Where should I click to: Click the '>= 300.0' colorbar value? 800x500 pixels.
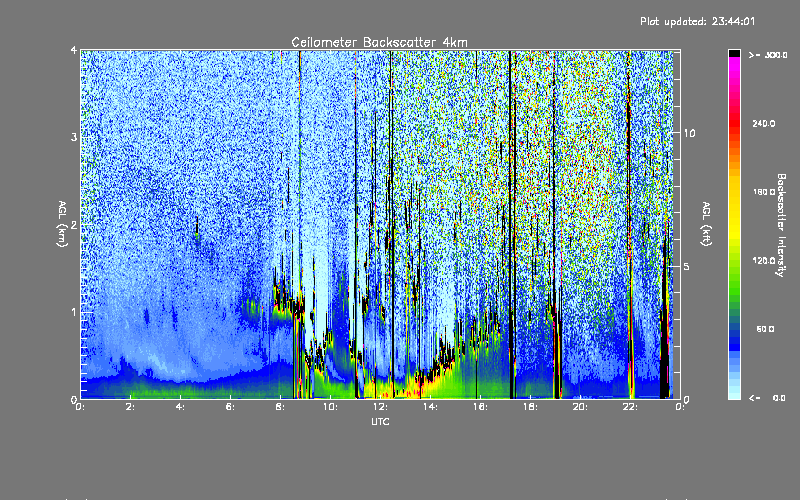[768, 55]
